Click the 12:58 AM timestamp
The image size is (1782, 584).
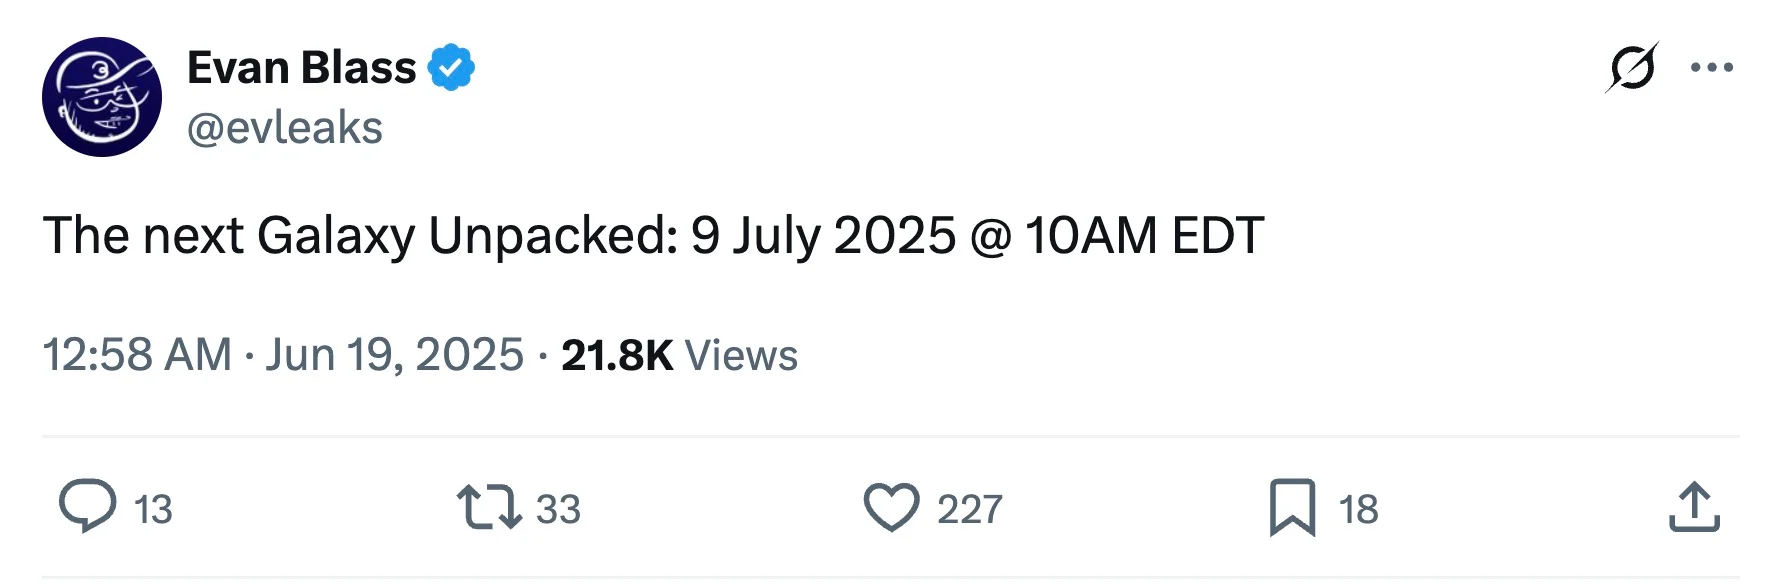click(x=137, y=355)
